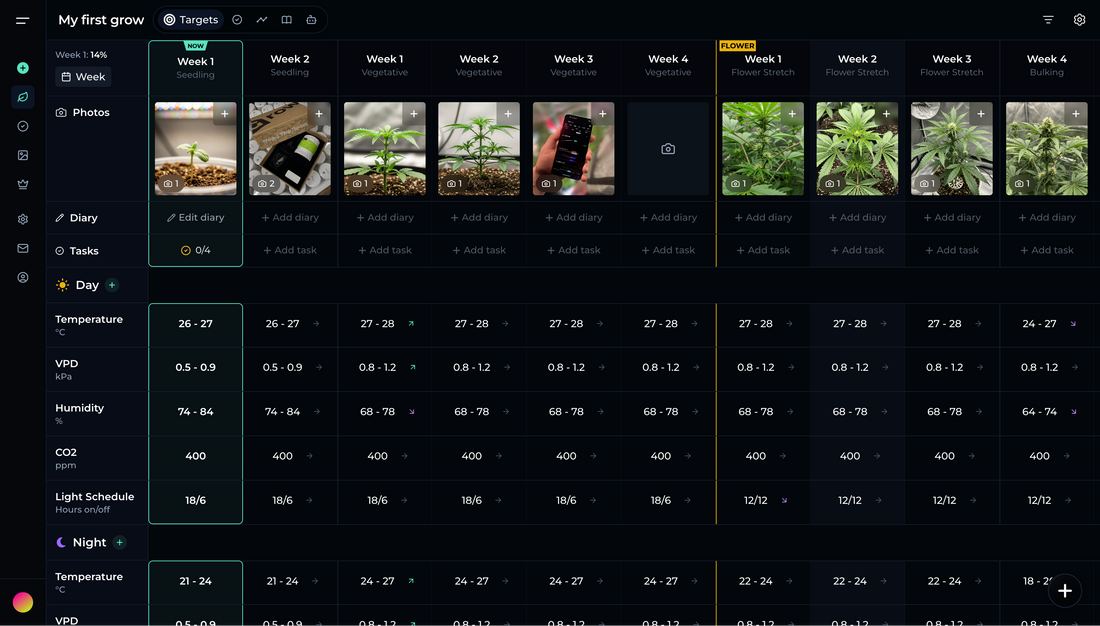The height and width of the screenshot is (626, 1100).
Task: Open the mail envelope icon in the sidebar
Action: [x=23, y=248]
